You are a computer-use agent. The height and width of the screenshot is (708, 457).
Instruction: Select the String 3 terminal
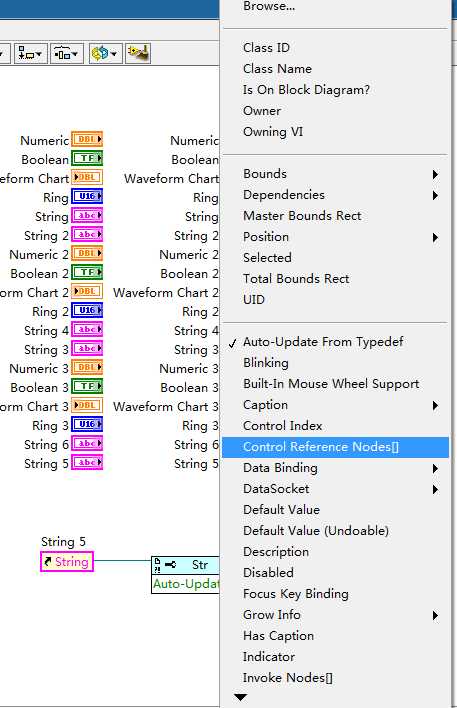pos(87,348)
